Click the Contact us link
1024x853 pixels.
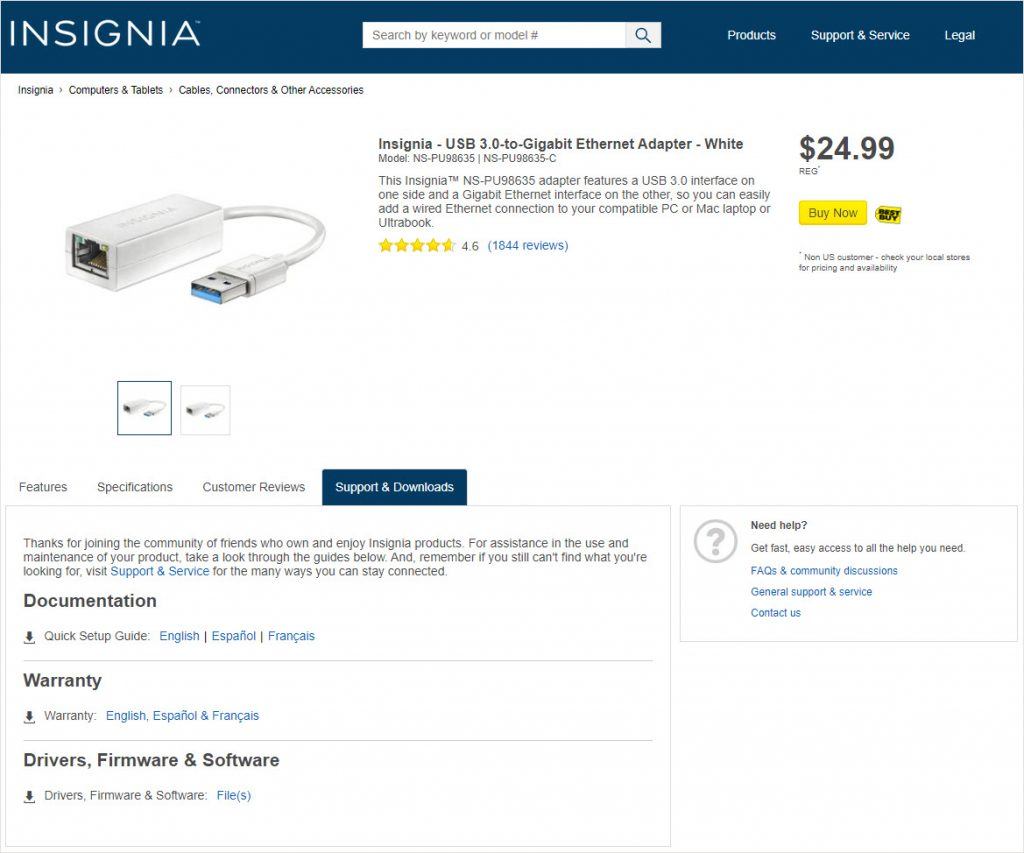775,612
